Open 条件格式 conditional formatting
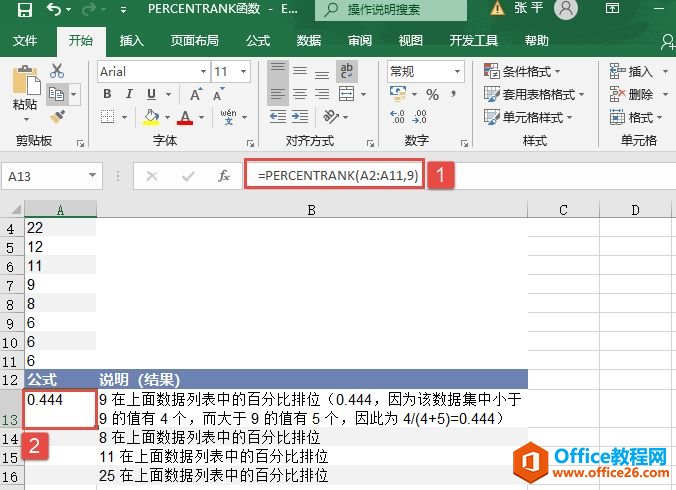676x490 pixels. (x=522, y=71)
